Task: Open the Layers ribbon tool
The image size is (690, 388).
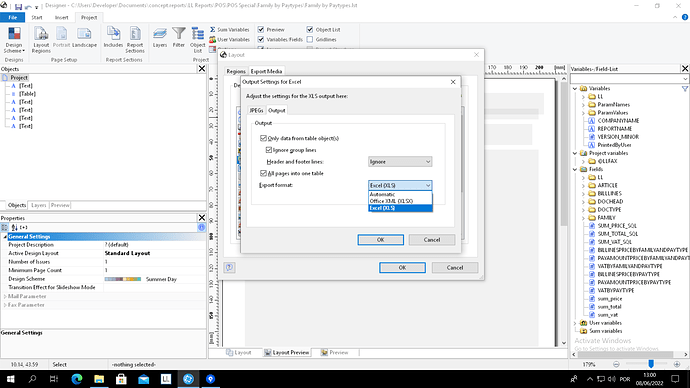Action: (x=160, y=37)
